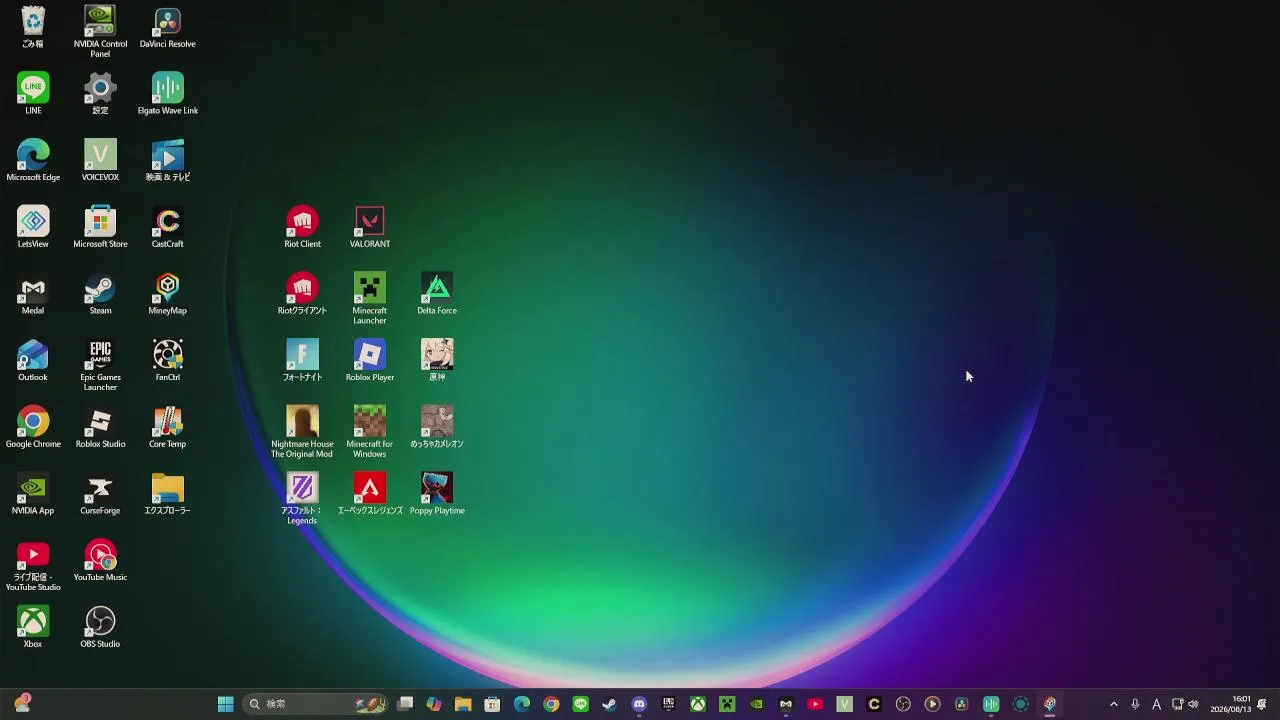Viewport: 1280px width, 720px height.
Task: Select the エーペックスレジェンズ desktop icon
Action: tap(370, 494)
